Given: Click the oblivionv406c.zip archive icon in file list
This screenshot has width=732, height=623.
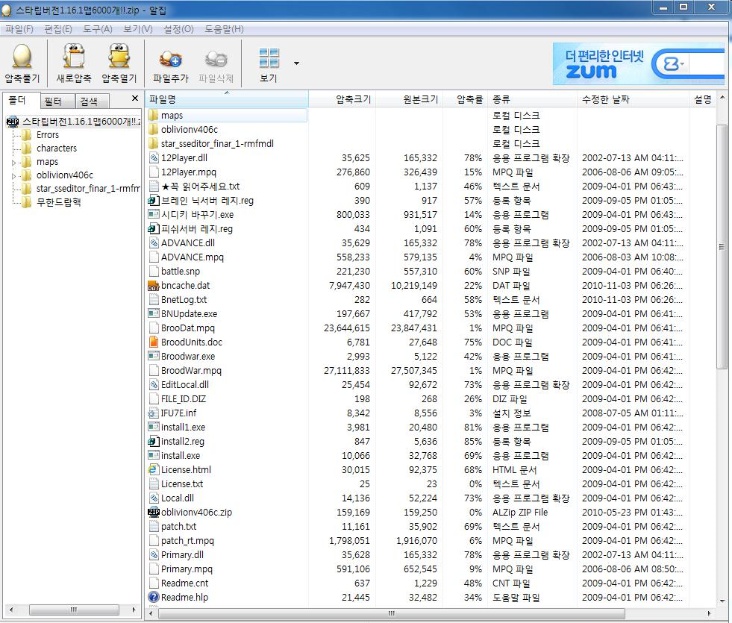Looking at the screenshot, I should (153, 512).
